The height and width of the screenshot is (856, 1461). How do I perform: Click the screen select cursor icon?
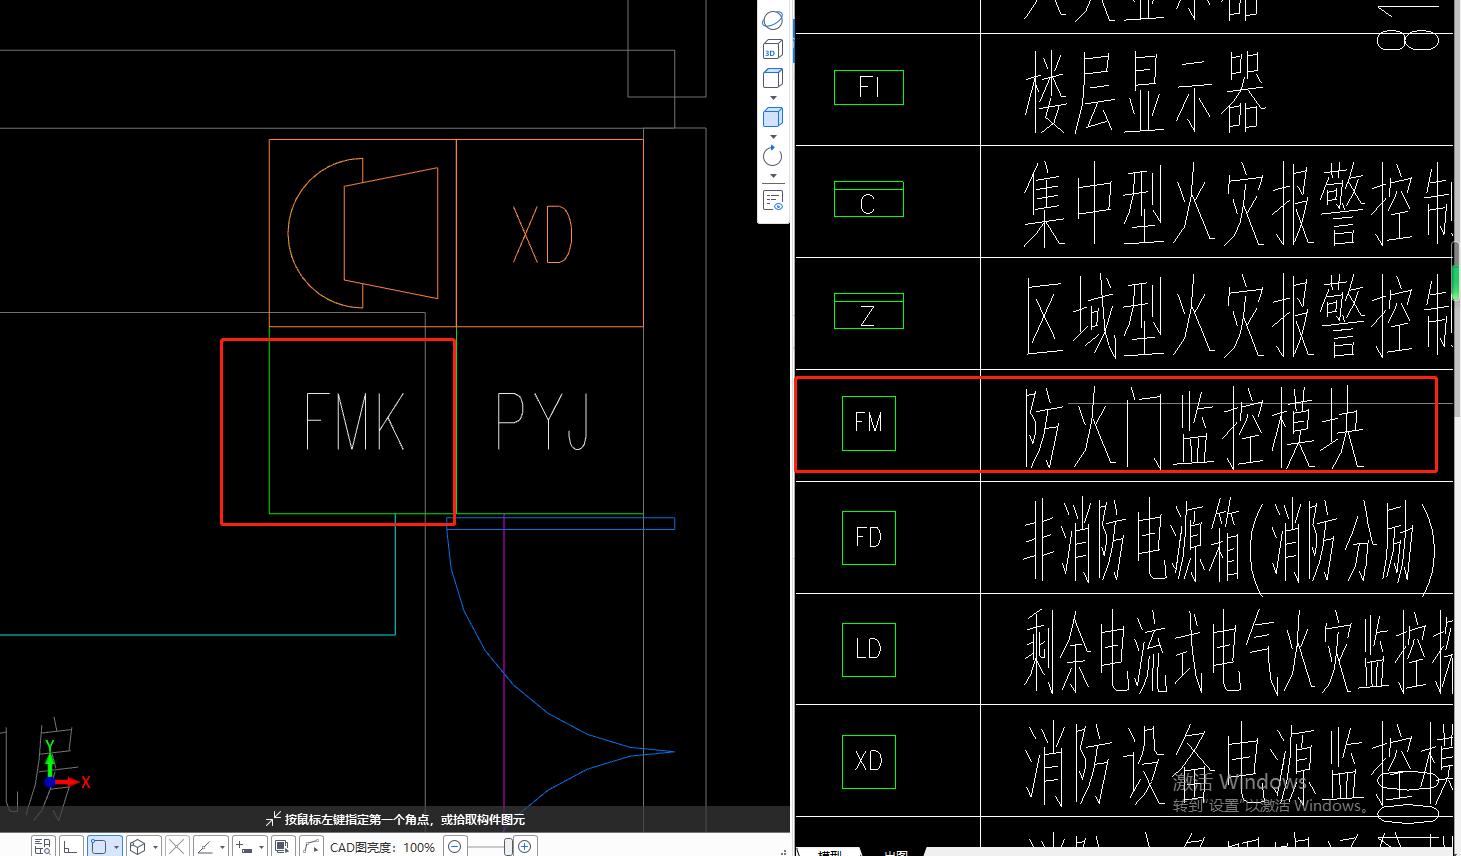(283, 847)
